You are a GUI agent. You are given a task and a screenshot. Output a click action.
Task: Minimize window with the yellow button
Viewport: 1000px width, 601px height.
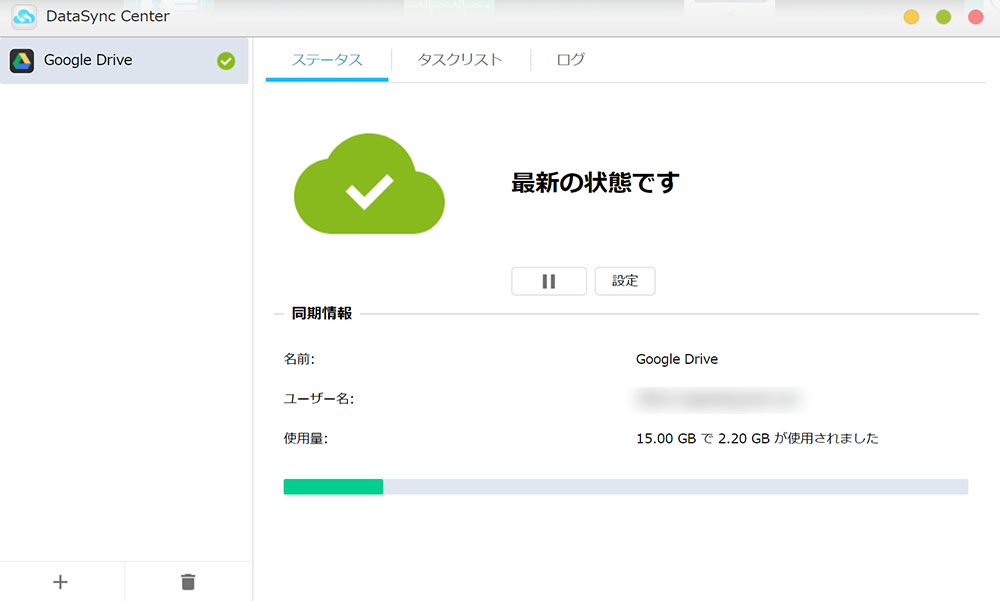(x=911, y=17)
